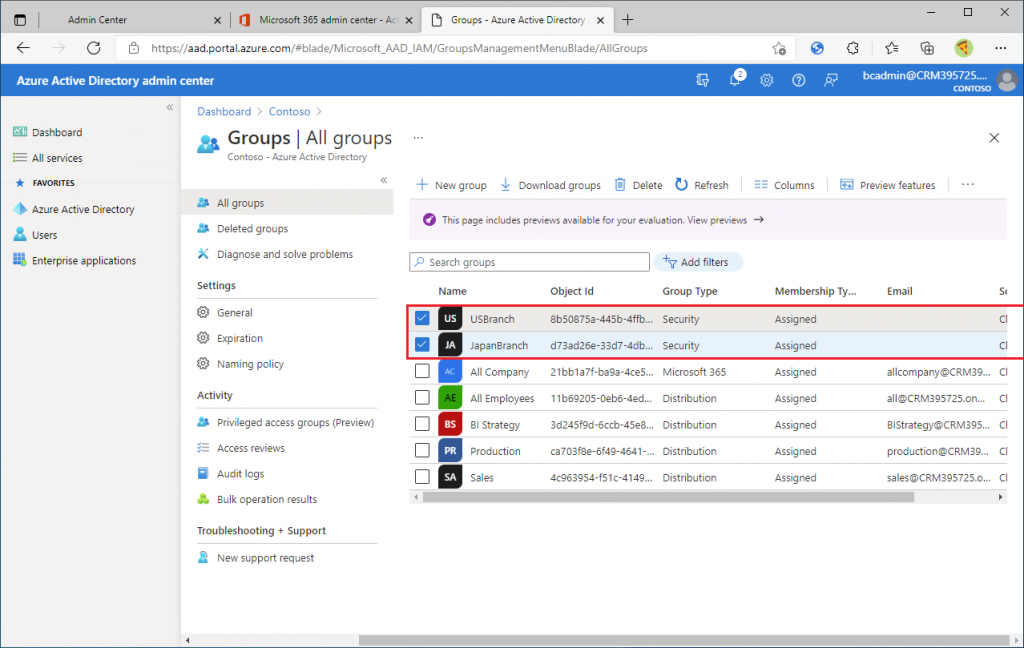The height and width of the screenshot is (648, 1024).
Task: Check the BI Strategy group checkbox
Action: point(422,424)
